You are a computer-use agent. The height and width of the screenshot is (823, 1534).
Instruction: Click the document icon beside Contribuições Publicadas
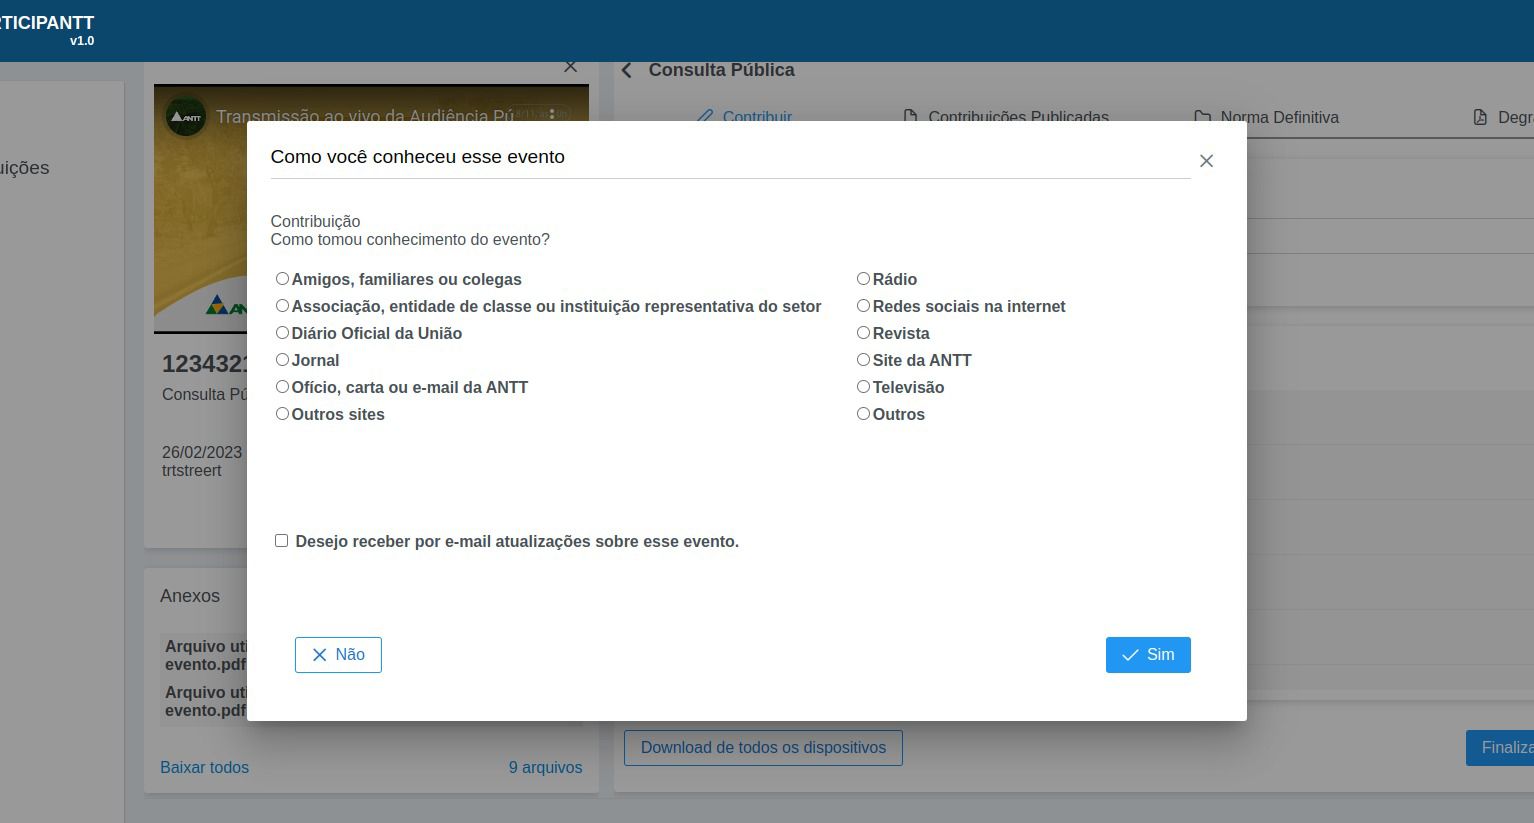tap(910, 117)
